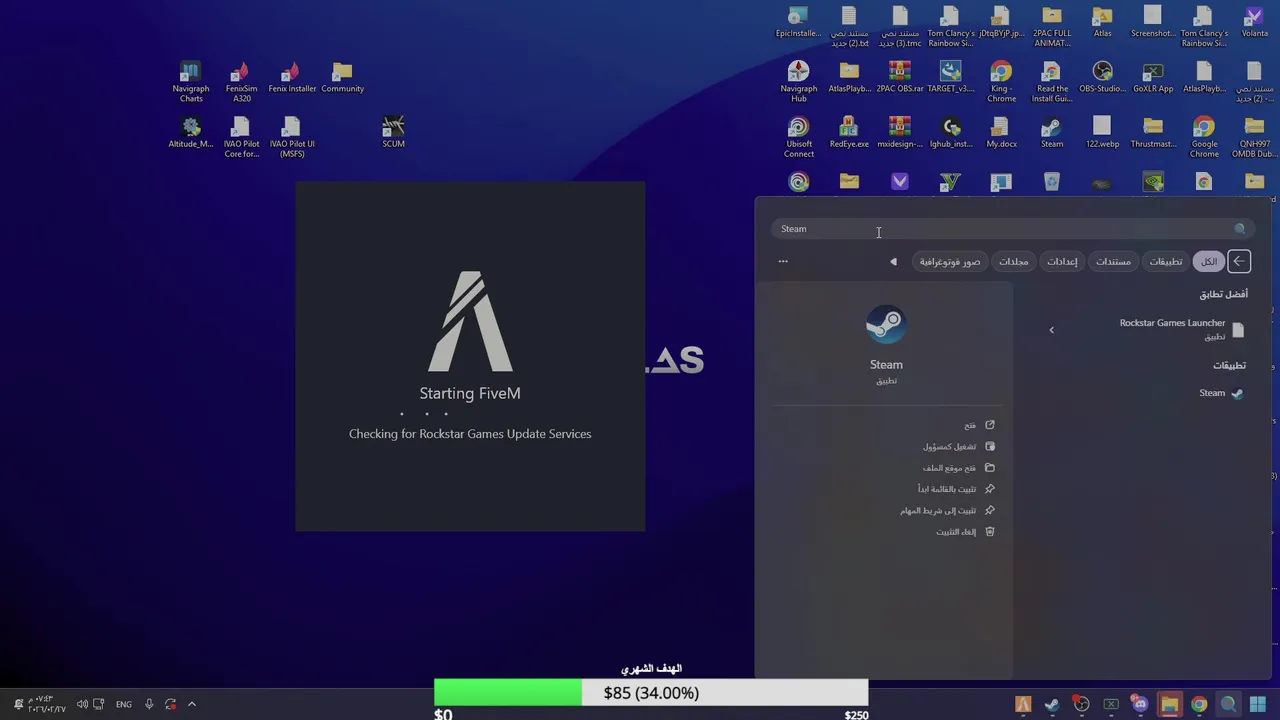Open the Screenshot... file on the desktop
The height and width of the screenshot is (720, 1280).
[1153, 23]
